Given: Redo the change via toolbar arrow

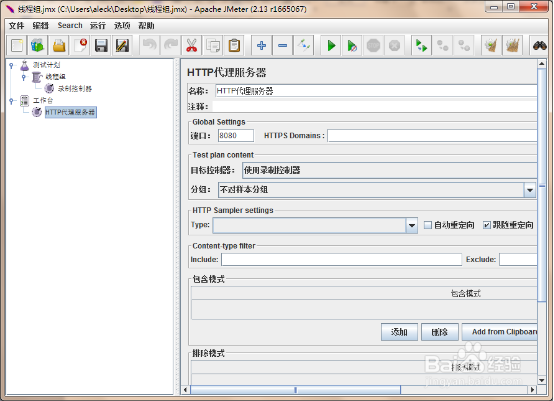Looking at the screenshot, I should (171, 46).
